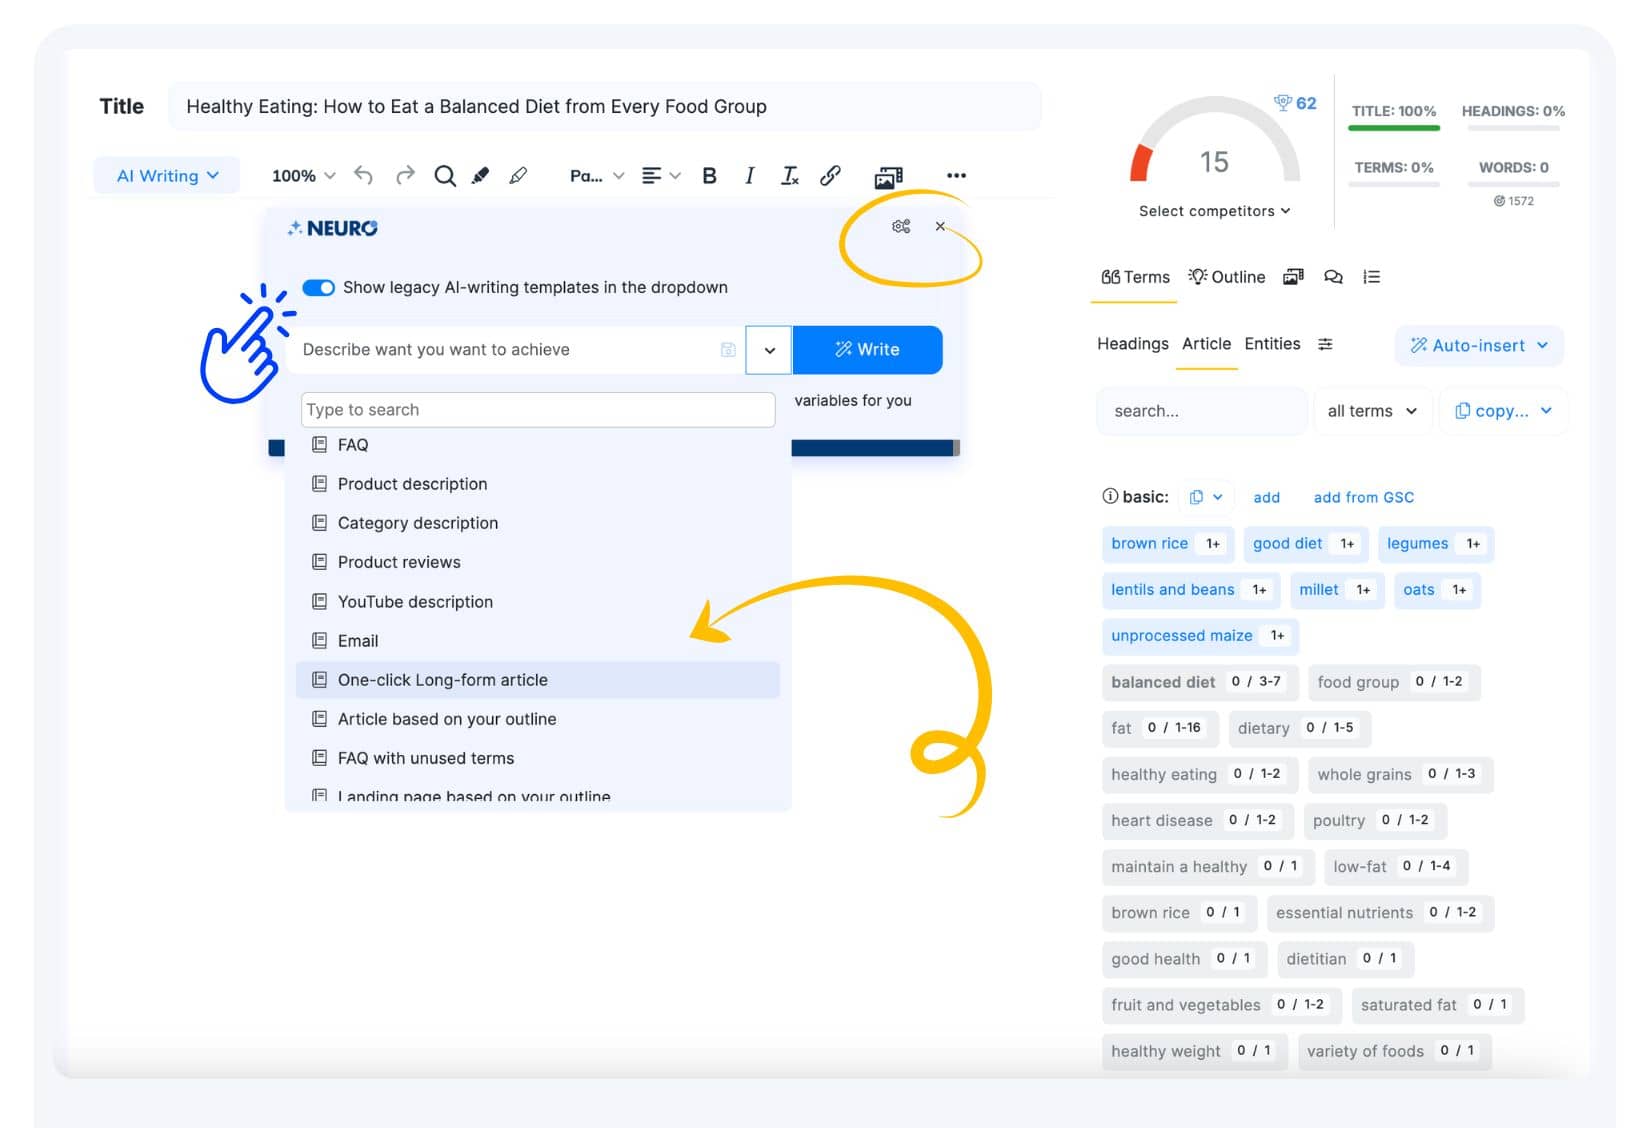
Task: Open the AI Writing dropdown
Action: (167, 176)
